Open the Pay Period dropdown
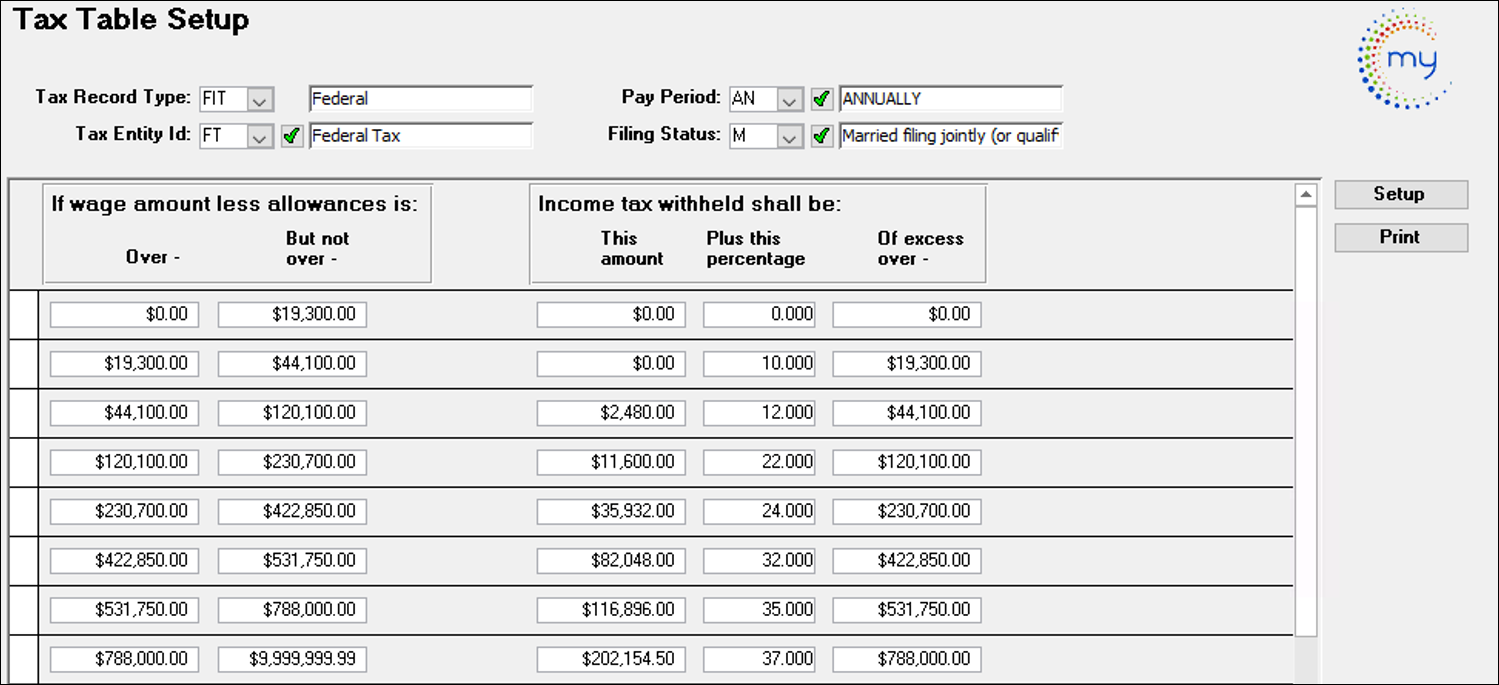This screenshot has height=685, width=1499. [790, 99]
